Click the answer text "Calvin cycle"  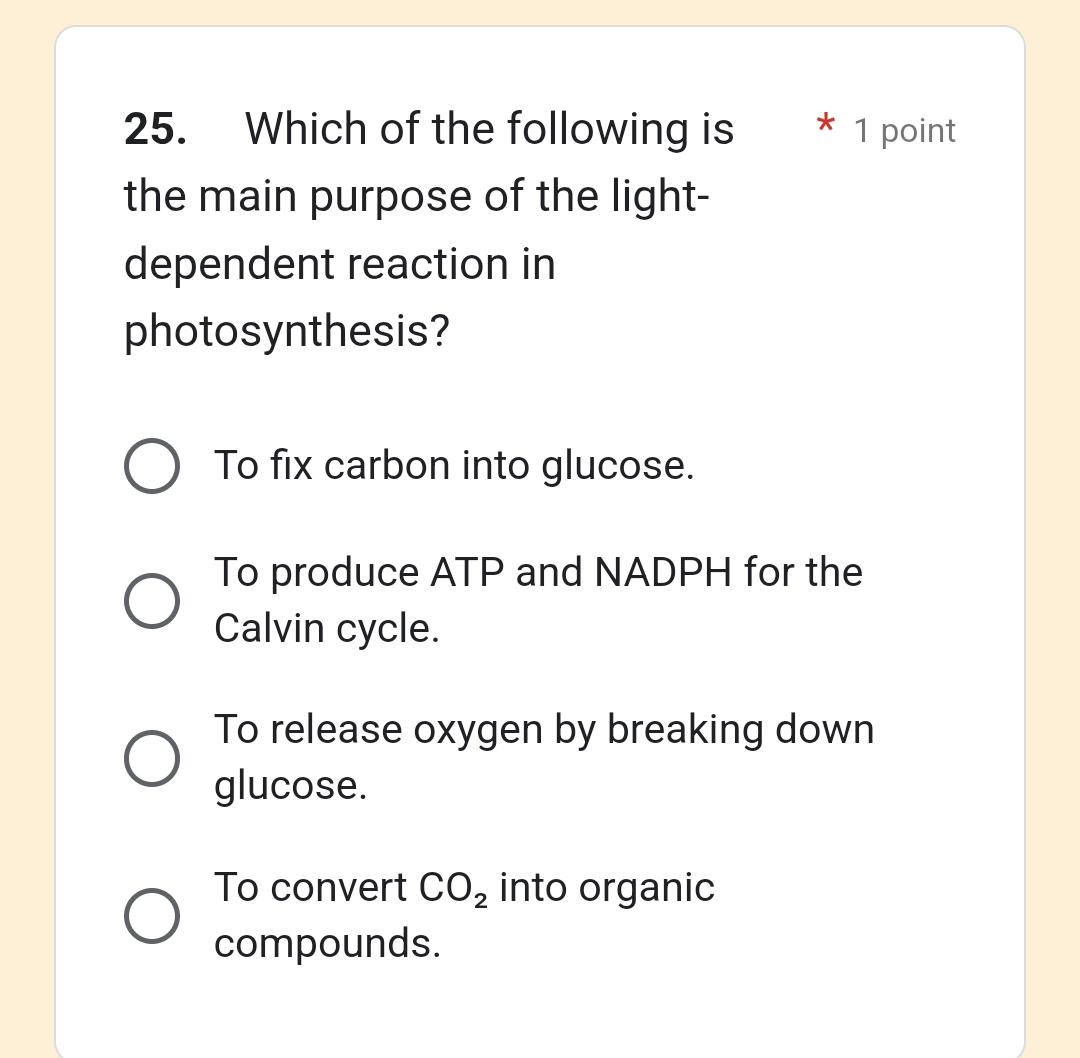(306, 628)
